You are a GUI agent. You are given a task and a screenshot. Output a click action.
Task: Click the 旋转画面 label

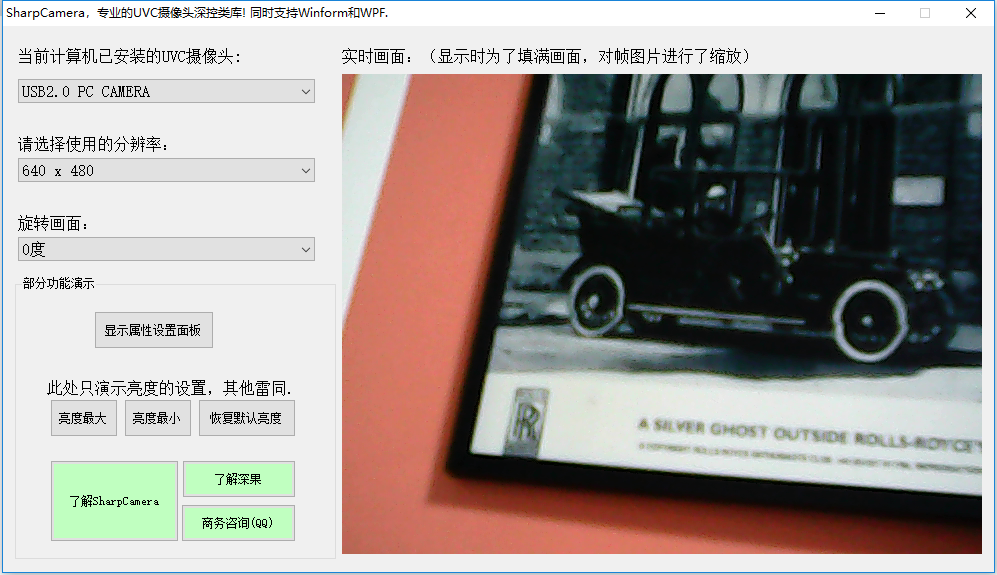click(53, 223)
